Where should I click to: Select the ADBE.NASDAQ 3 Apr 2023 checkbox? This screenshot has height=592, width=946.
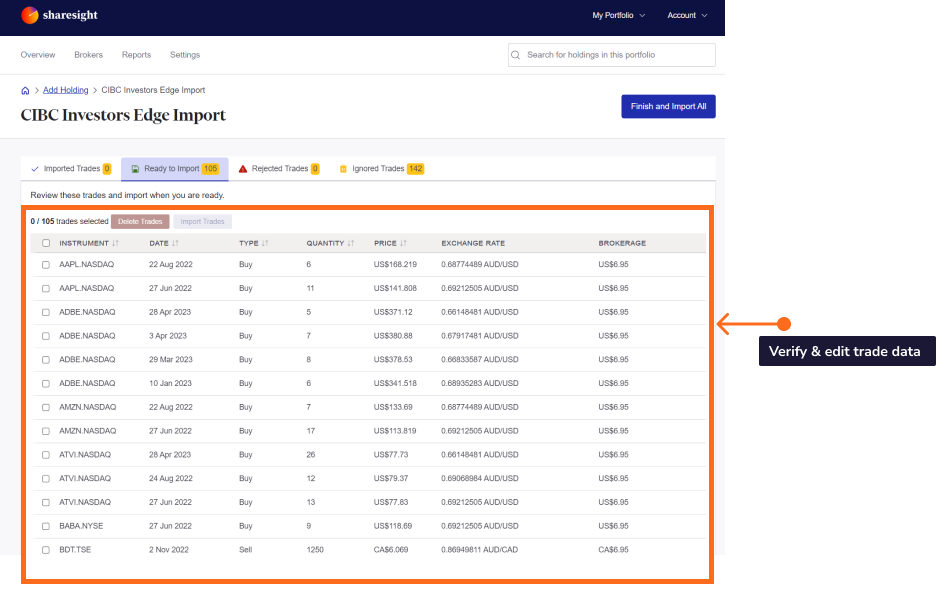point(46,336)
